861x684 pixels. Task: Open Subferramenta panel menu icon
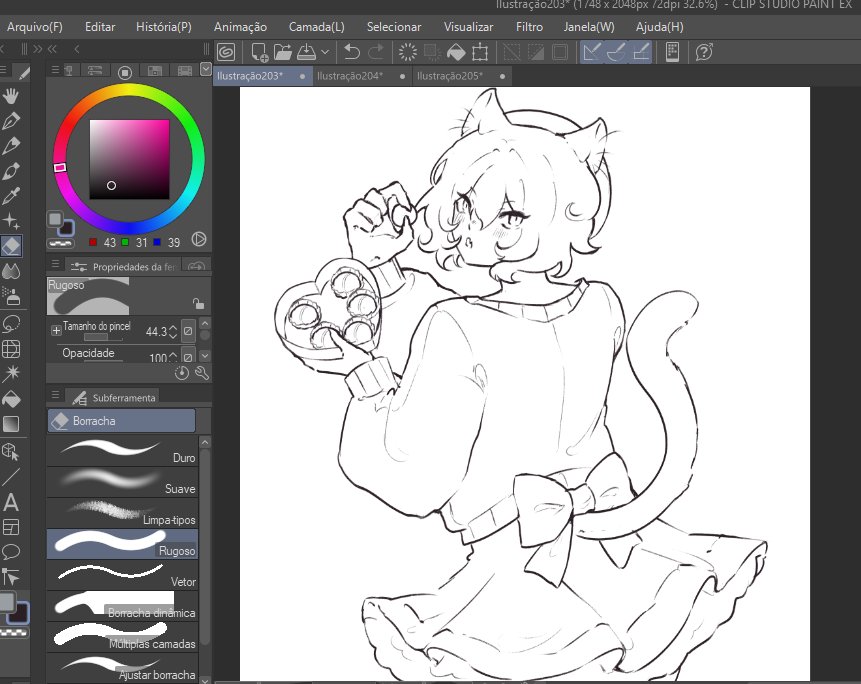(55, 395)
